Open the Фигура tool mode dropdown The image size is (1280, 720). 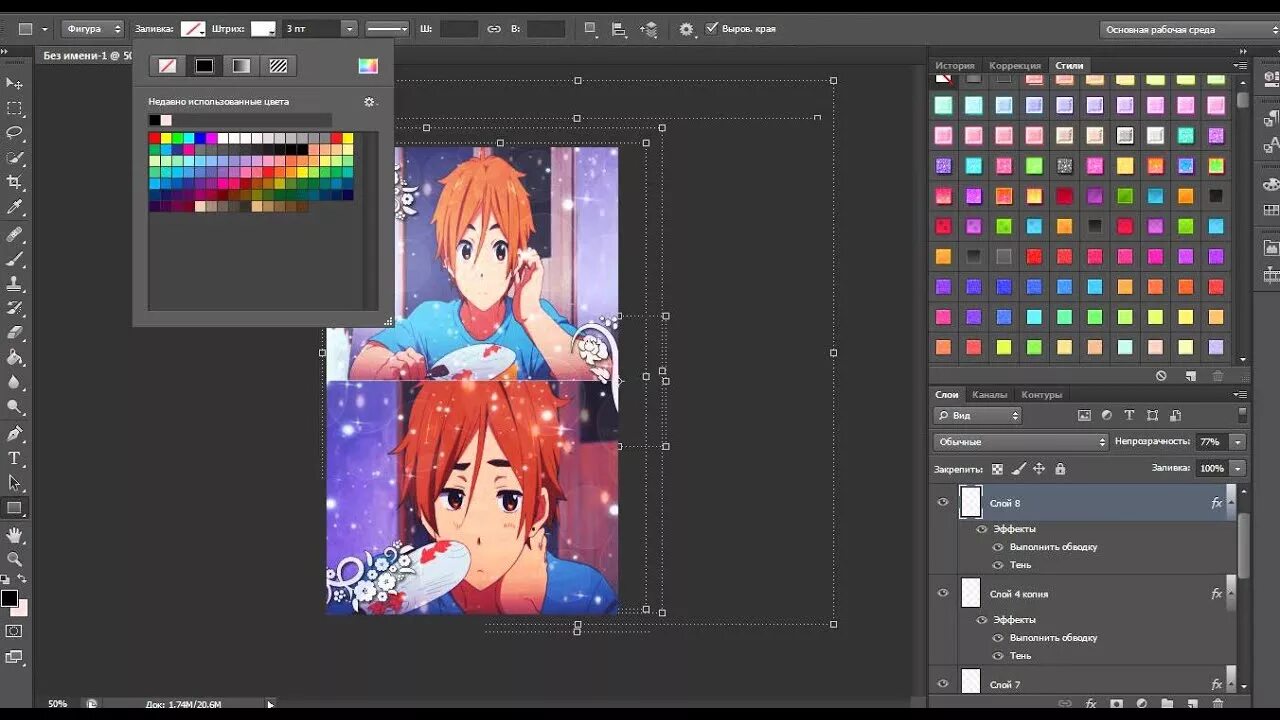click(x=92, y=29)
